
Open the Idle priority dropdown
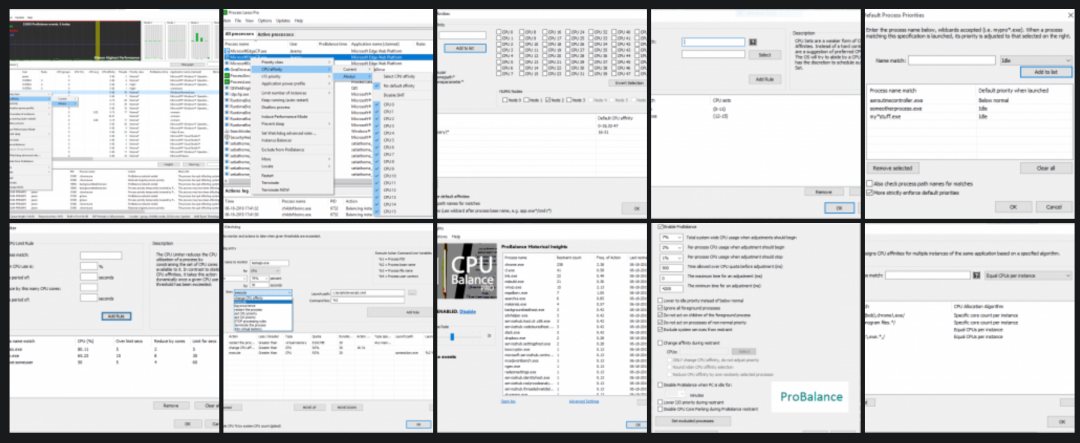1035,61
